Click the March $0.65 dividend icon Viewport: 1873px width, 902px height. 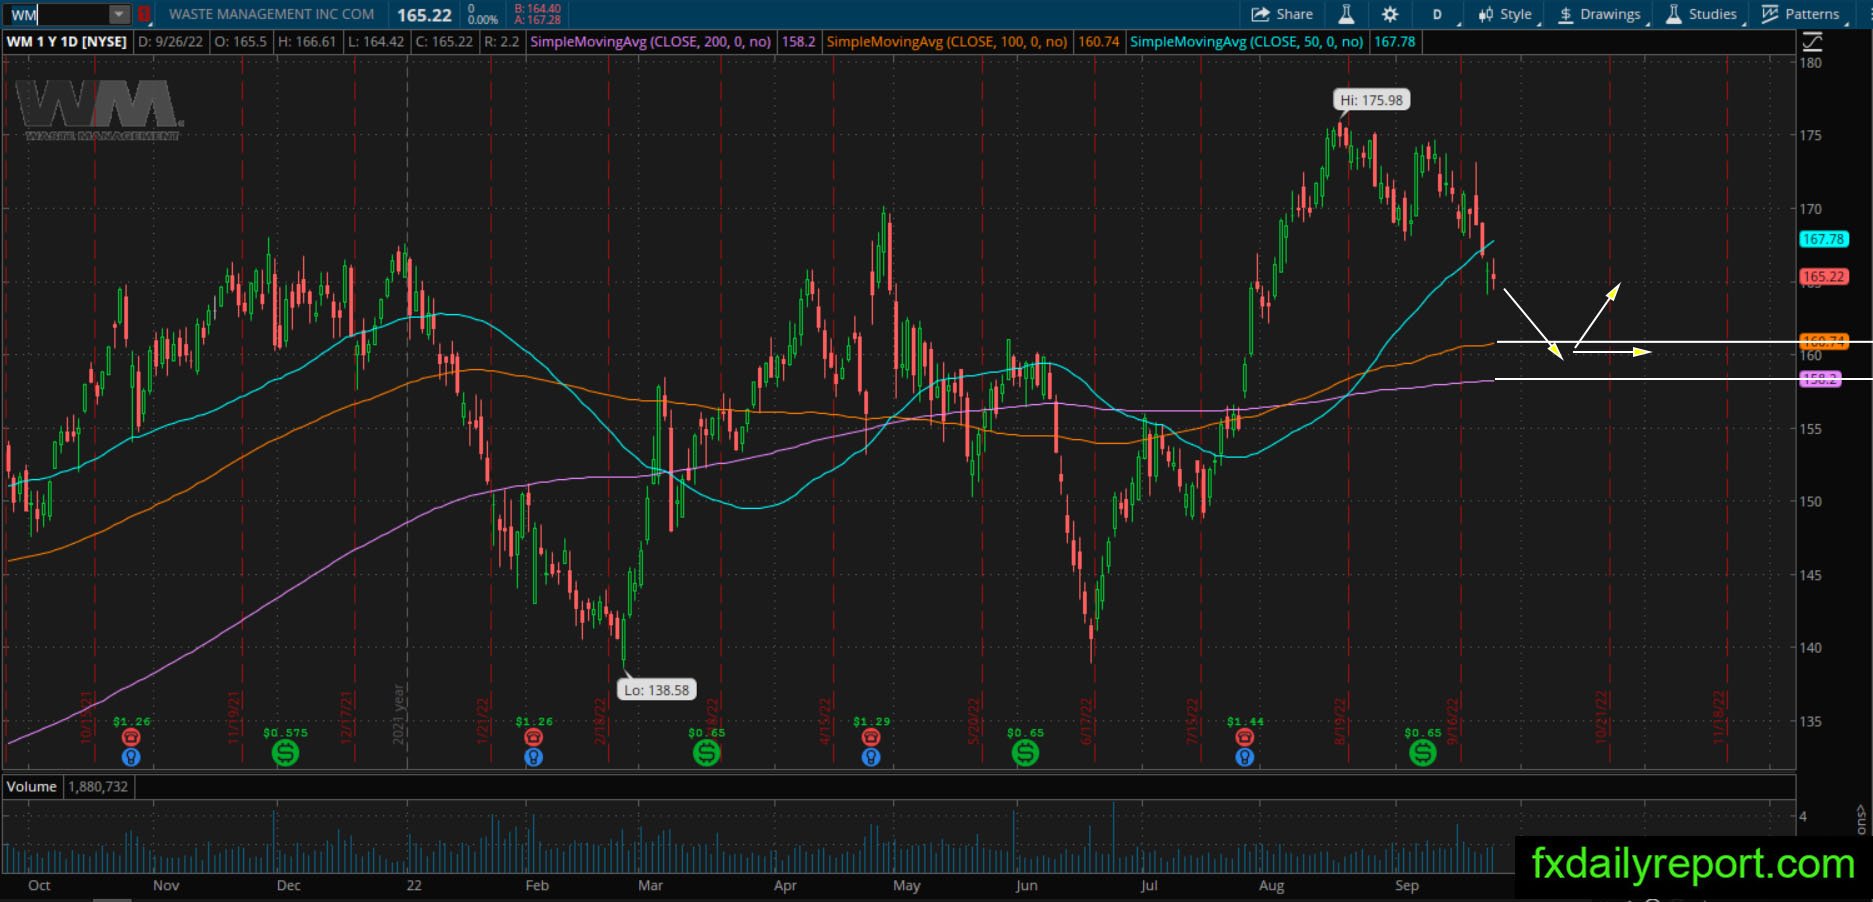pyautogui.click(x=706, y=753)
